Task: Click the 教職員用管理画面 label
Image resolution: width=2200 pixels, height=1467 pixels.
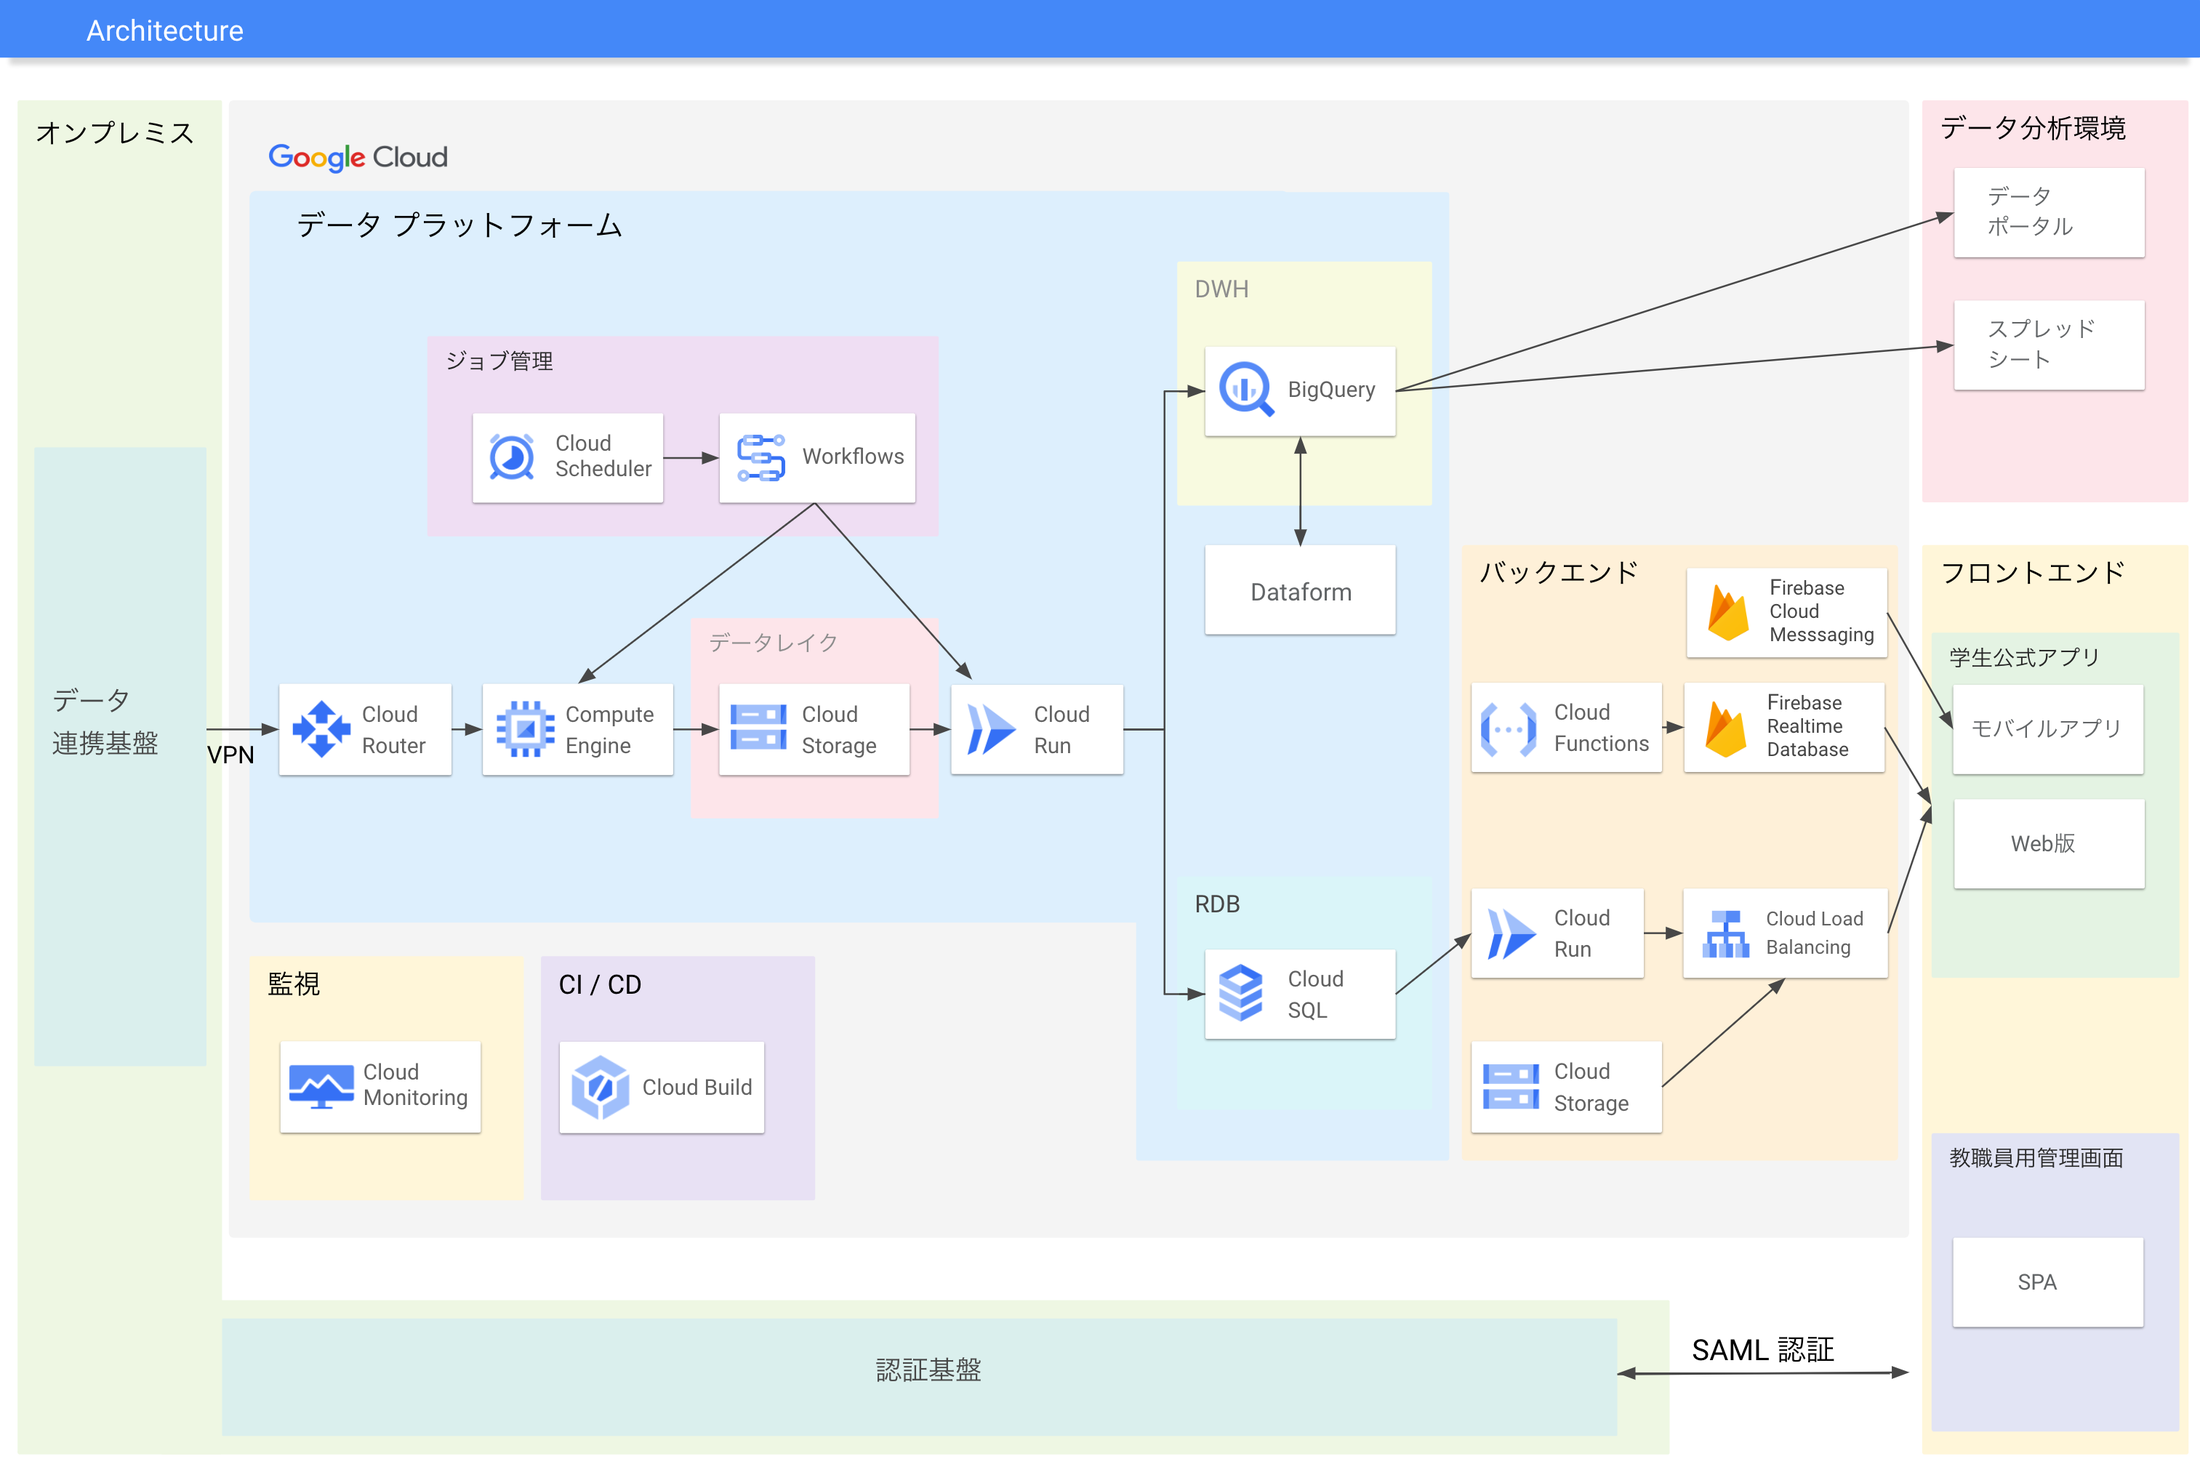Action: pos(2036,1158)
